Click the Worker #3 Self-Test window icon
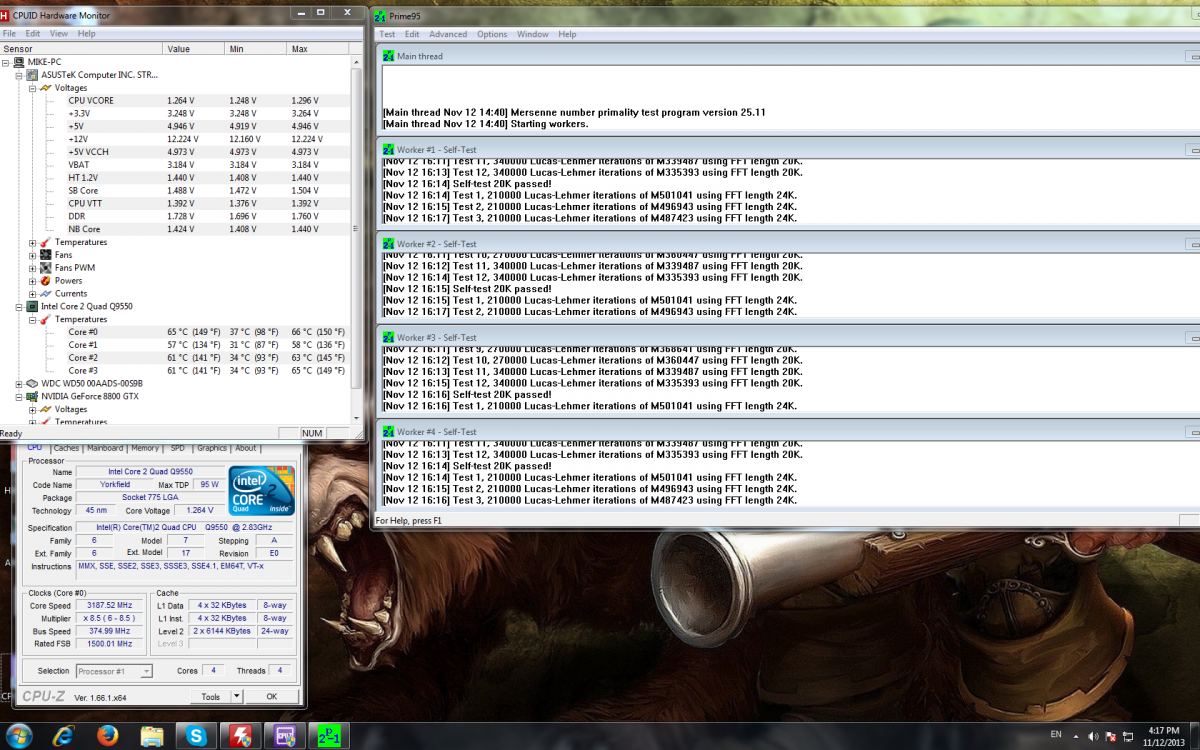The width and height of the screenshot is (1200, 750). 389,338
